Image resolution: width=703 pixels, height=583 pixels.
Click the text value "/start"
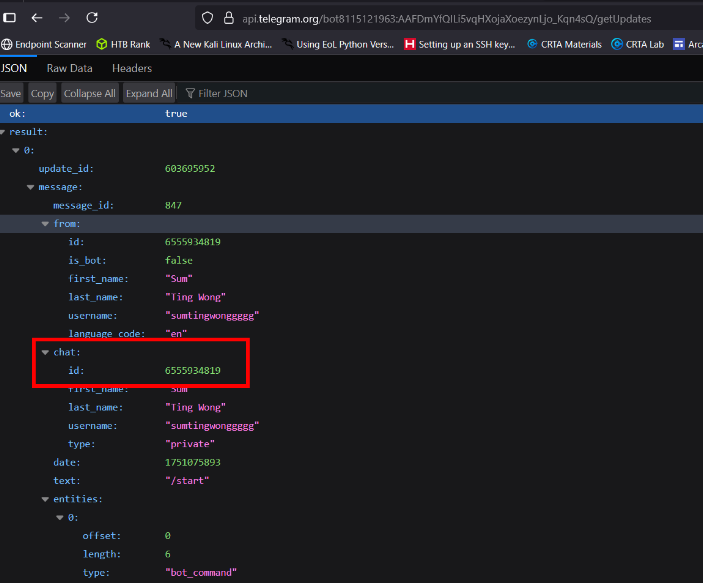click(187, 481)
